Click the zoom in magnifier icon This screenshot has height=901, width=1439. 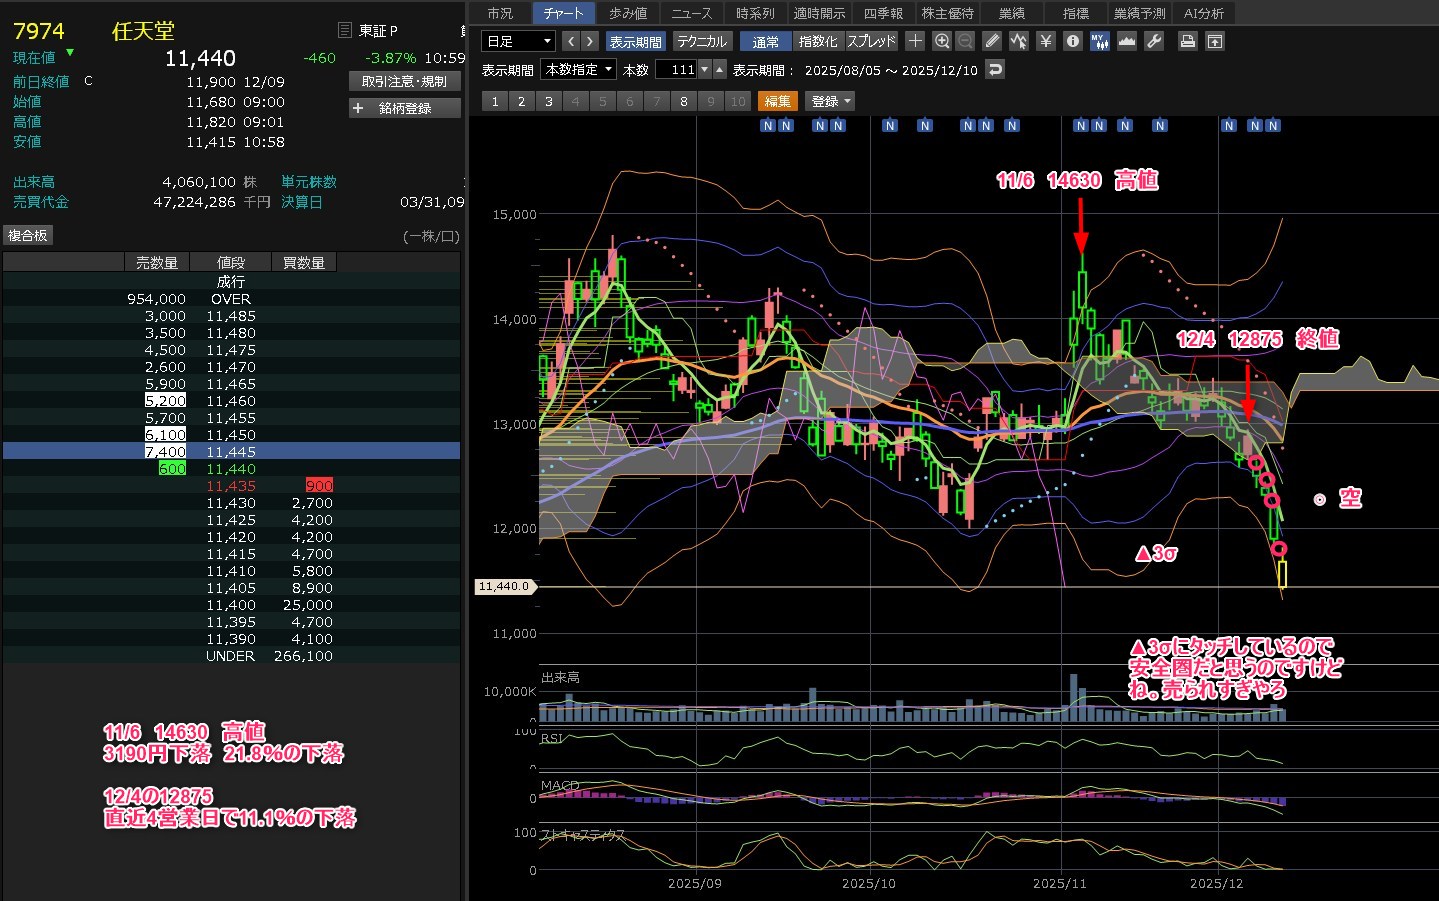(941, 41)
